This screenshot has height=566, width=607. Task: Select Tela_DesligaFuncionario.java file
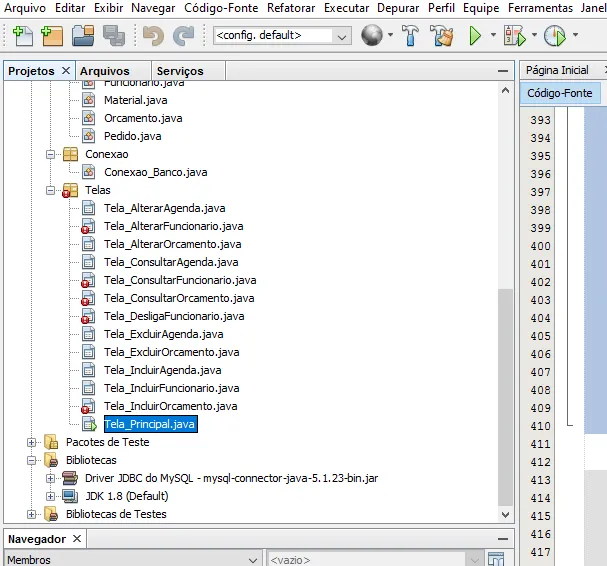[x=174, y=316]
